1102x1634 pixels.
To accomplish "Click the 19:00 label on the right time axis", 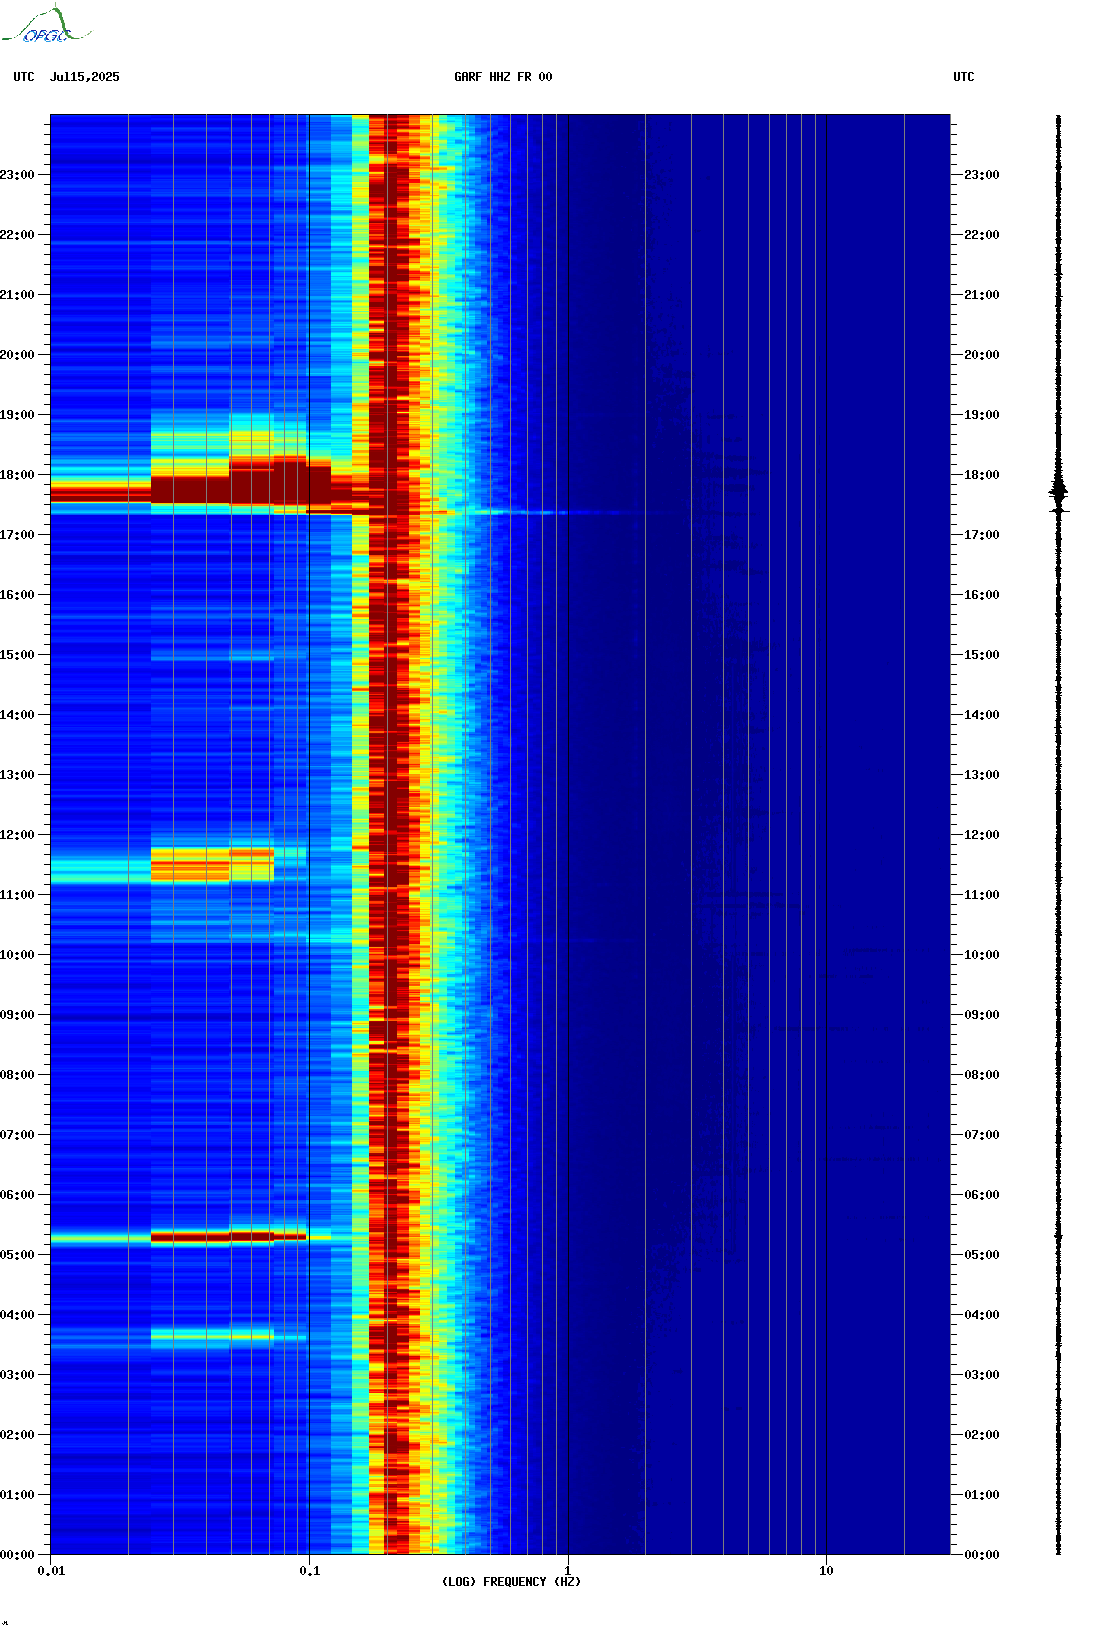I will point(982,415).
